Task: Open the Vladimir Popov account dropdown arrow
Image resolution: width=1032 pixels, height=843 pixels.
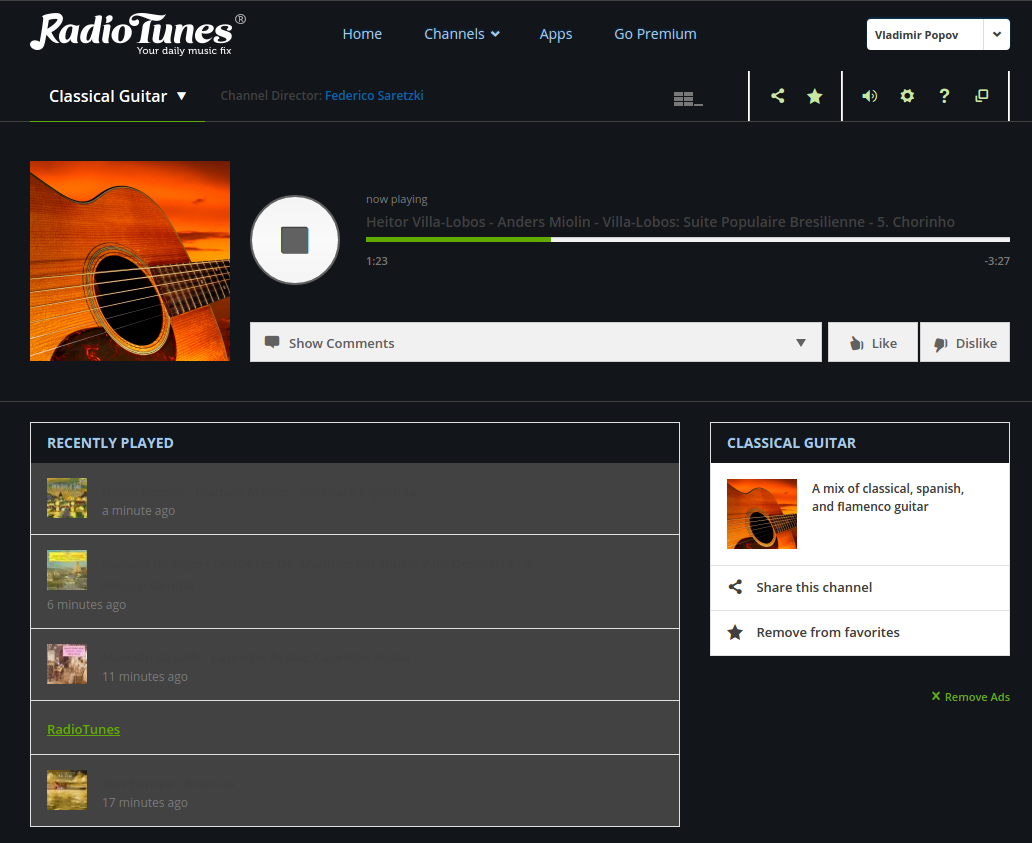Action: (996, 34)
